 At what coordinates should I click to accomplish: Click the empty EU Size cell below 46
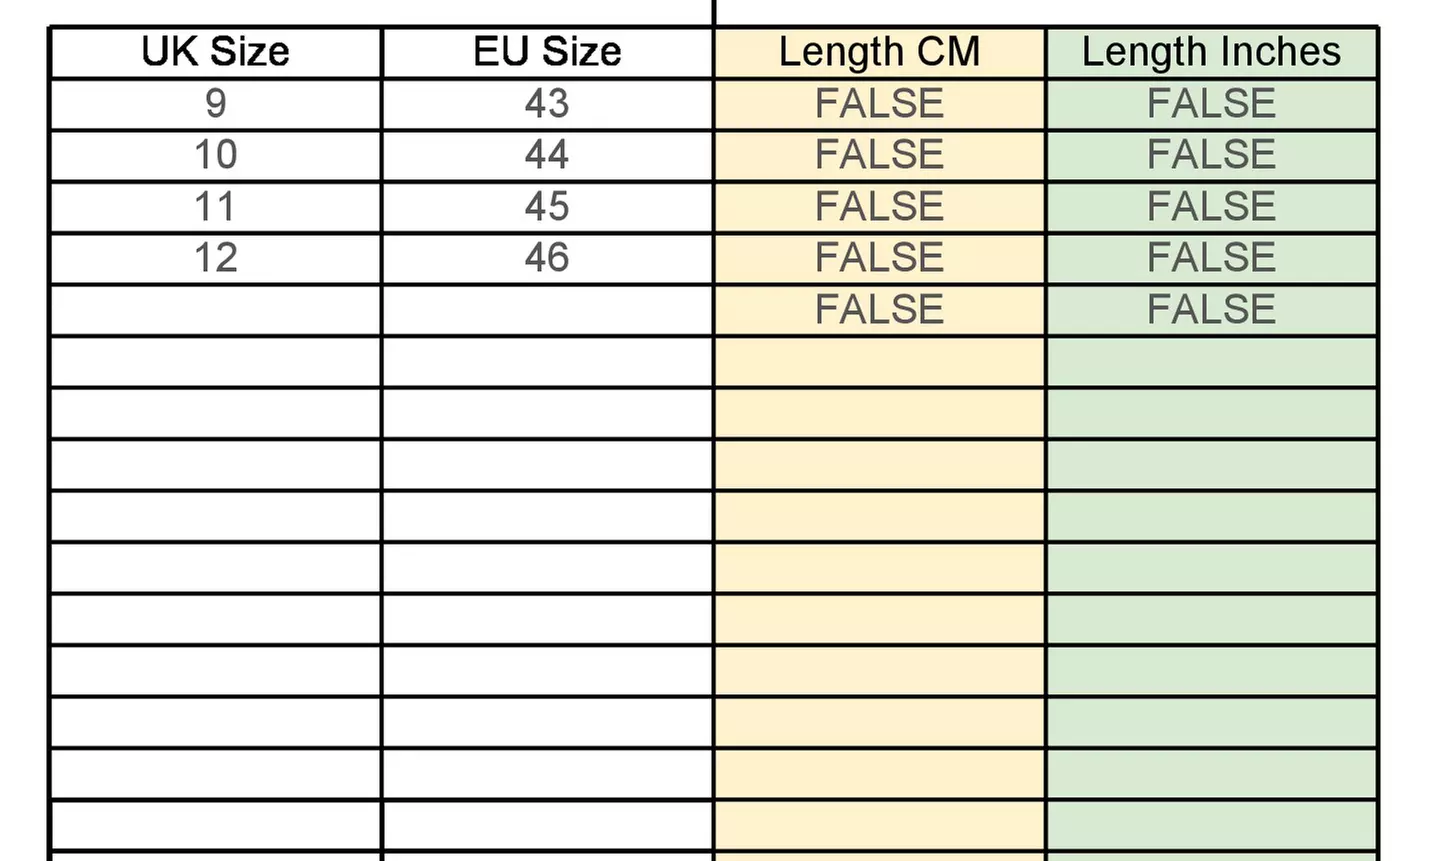(x=547, y=310)
